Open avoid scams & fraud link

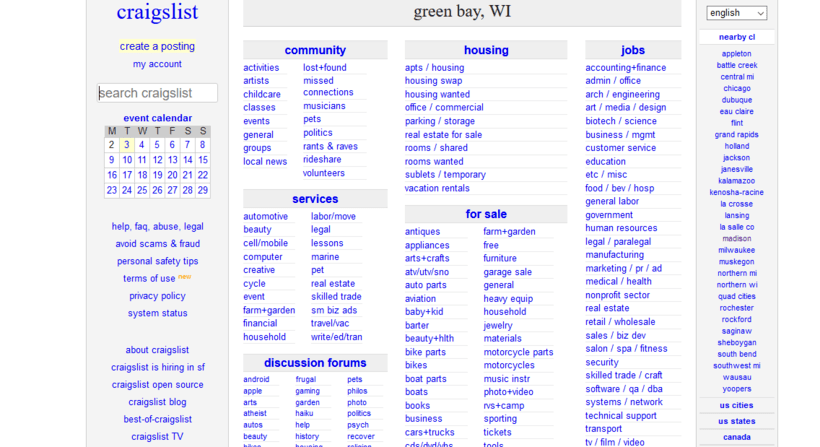pos(157,244)
